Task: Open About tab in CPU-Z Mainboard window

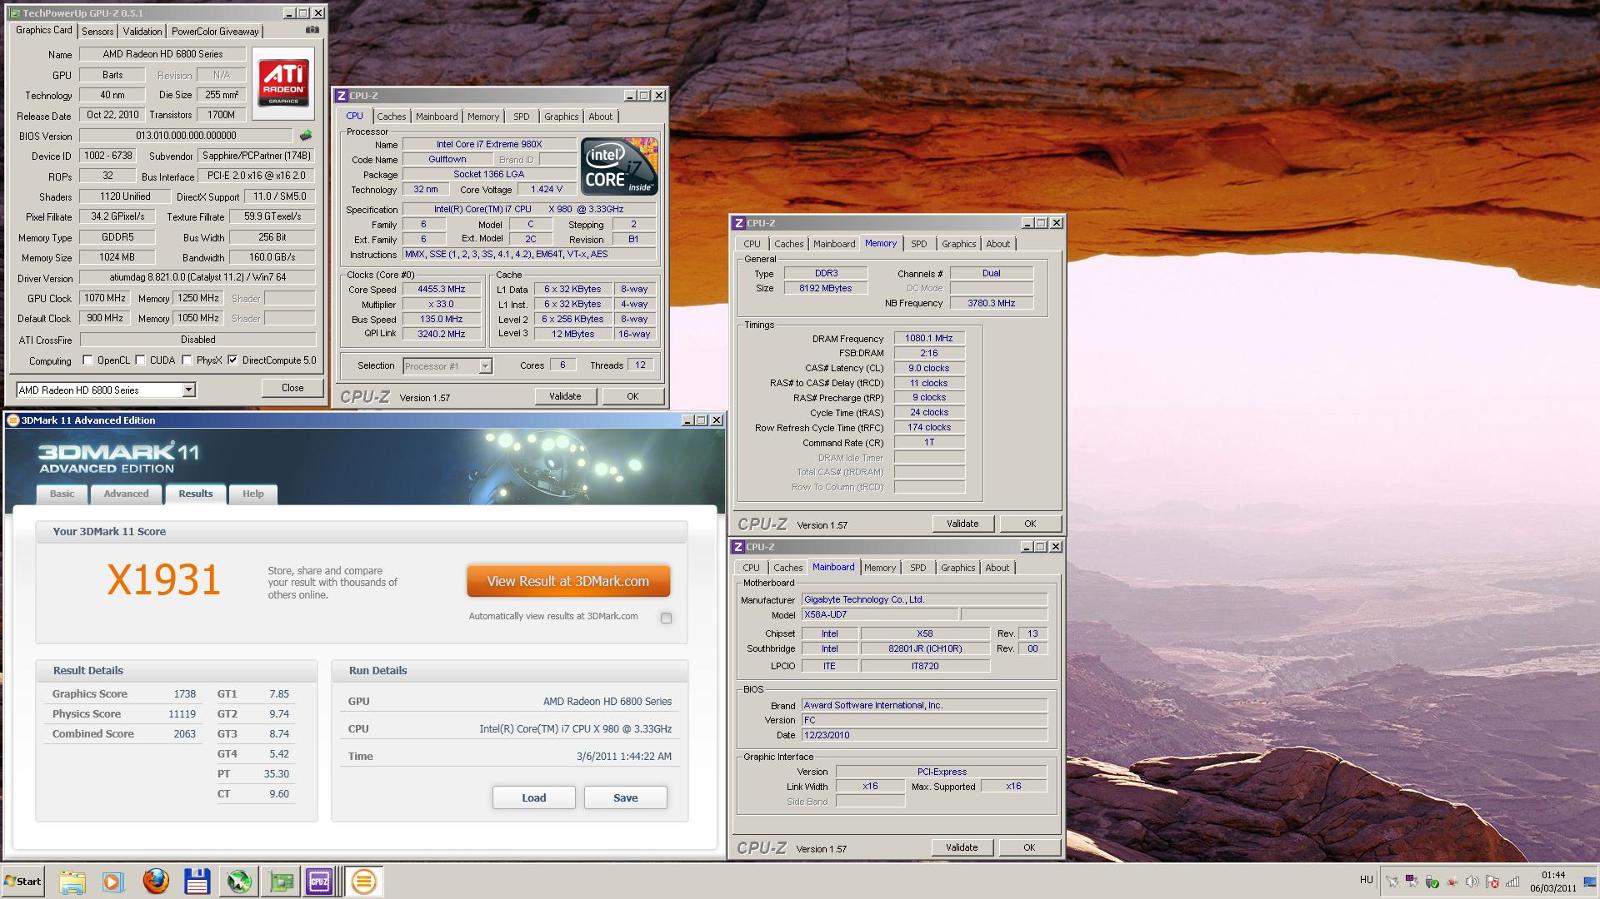Action: coord(997,567)
